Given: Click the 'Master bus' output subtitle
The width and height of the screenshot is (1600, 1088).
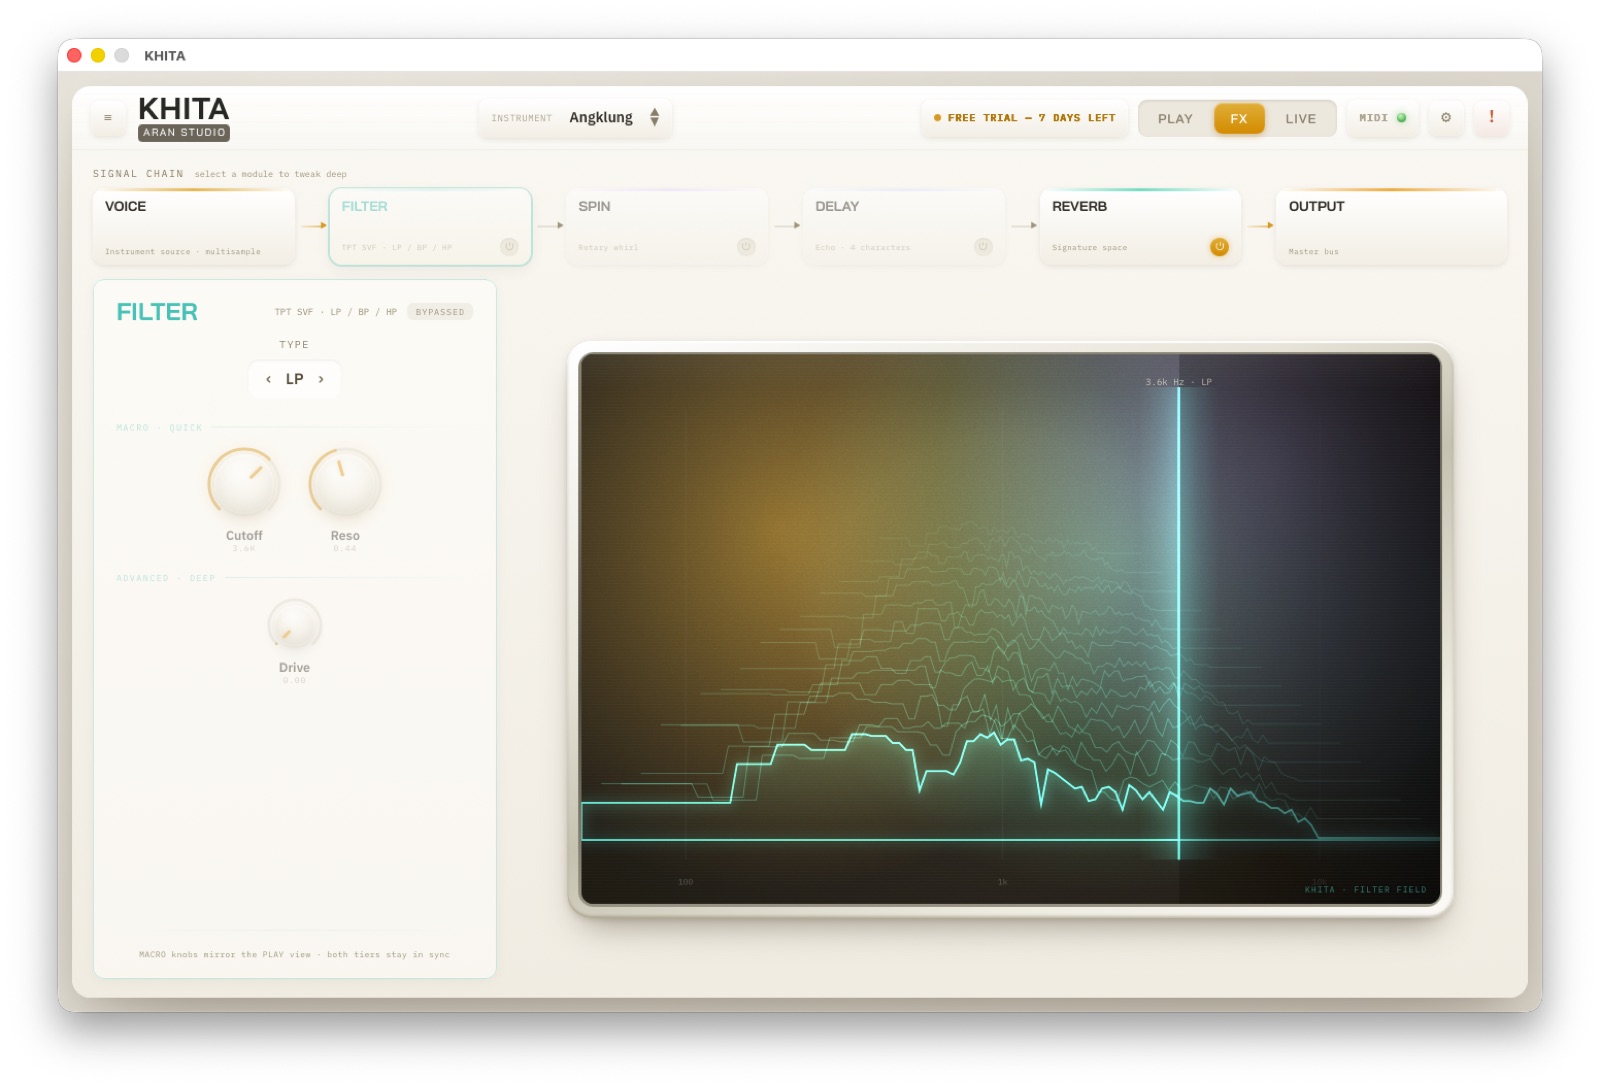Looking at the screenshot, I should click(1313, 252).
